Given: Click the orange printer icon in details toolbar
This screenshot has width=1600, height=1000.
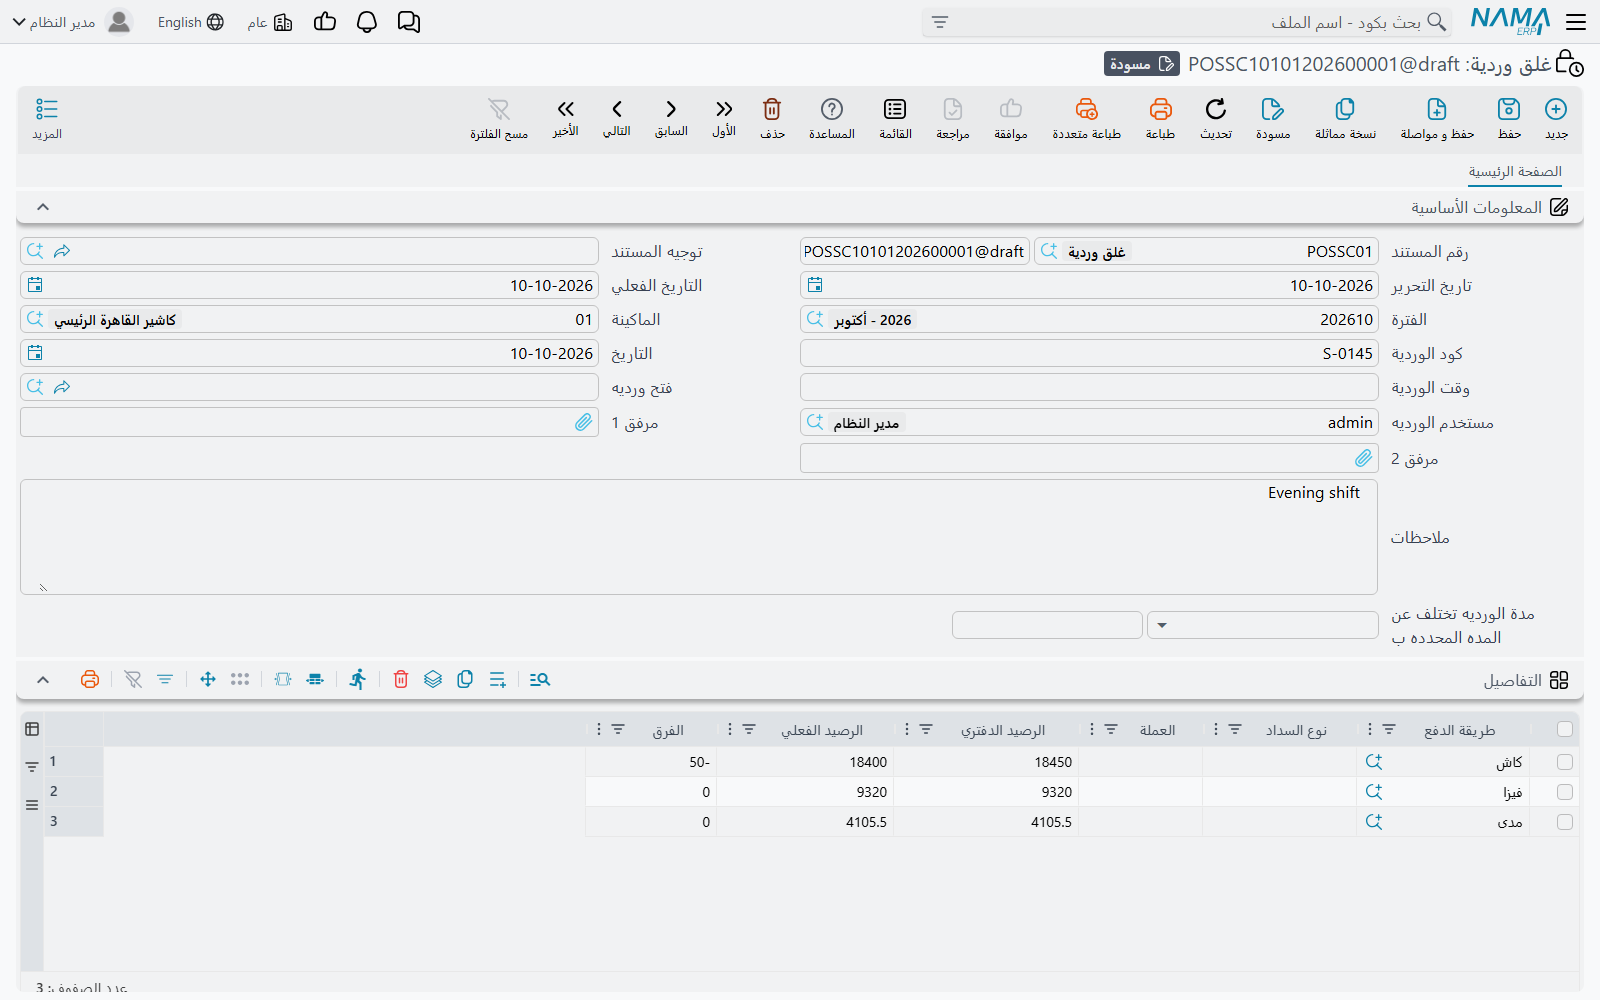Looking at the screenshot, I should [x=90, y=680].
